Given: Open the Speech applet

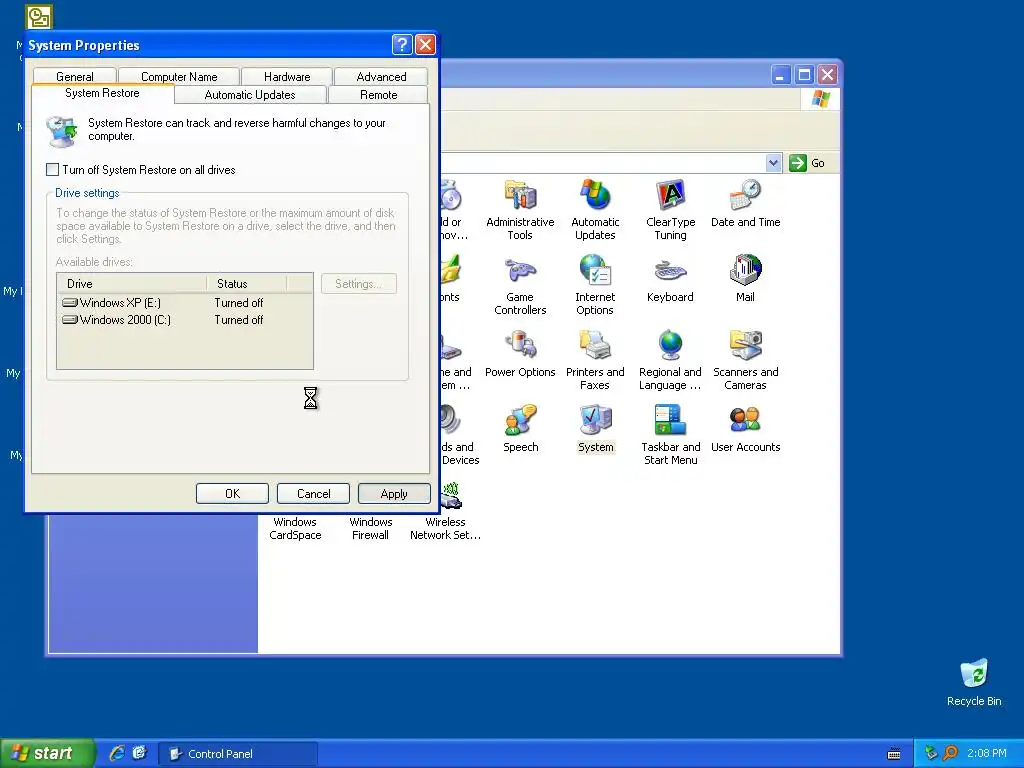Looking at the screenshot, I should click(x=520, y=429).
